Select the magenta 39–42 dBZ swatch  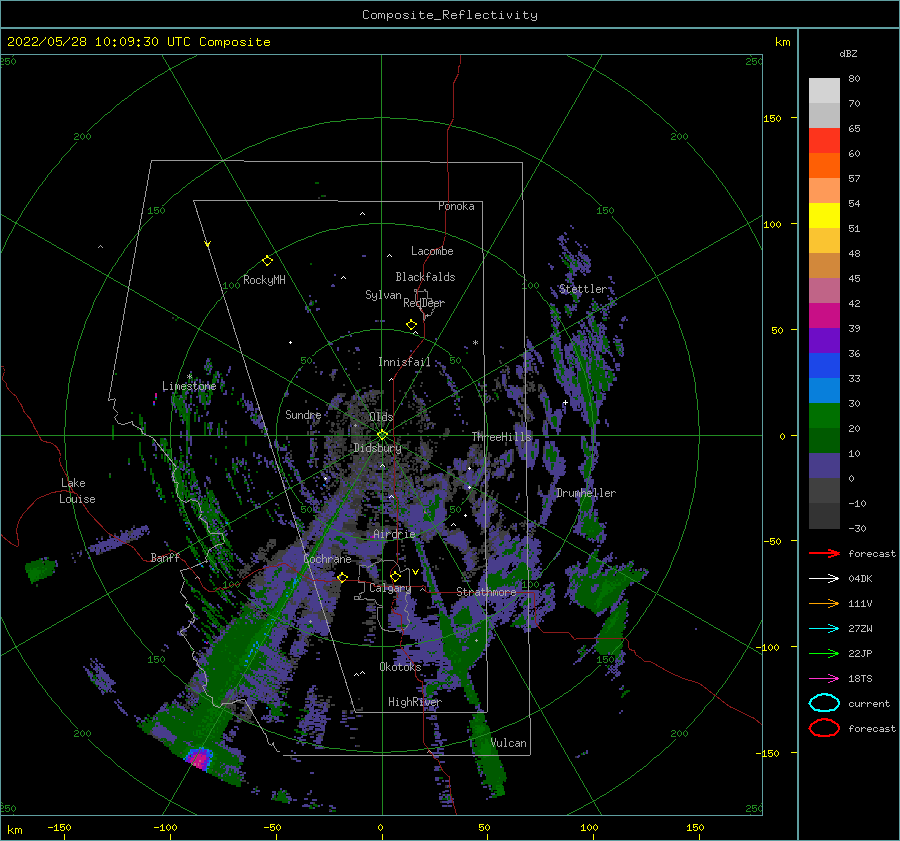coord(824,316)
